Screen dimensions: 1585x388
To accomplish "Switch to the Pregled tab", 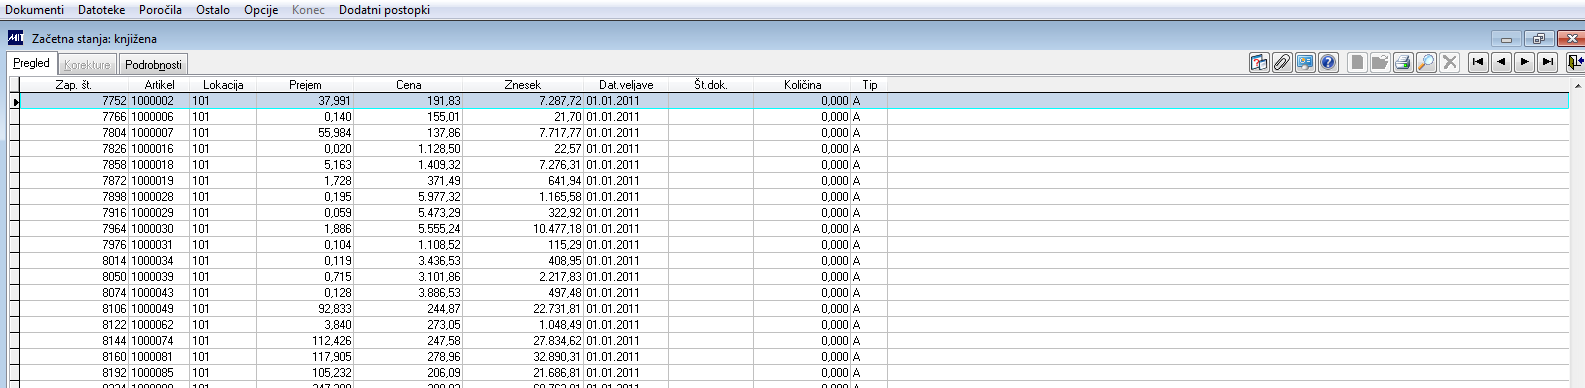I will point(32,63).
